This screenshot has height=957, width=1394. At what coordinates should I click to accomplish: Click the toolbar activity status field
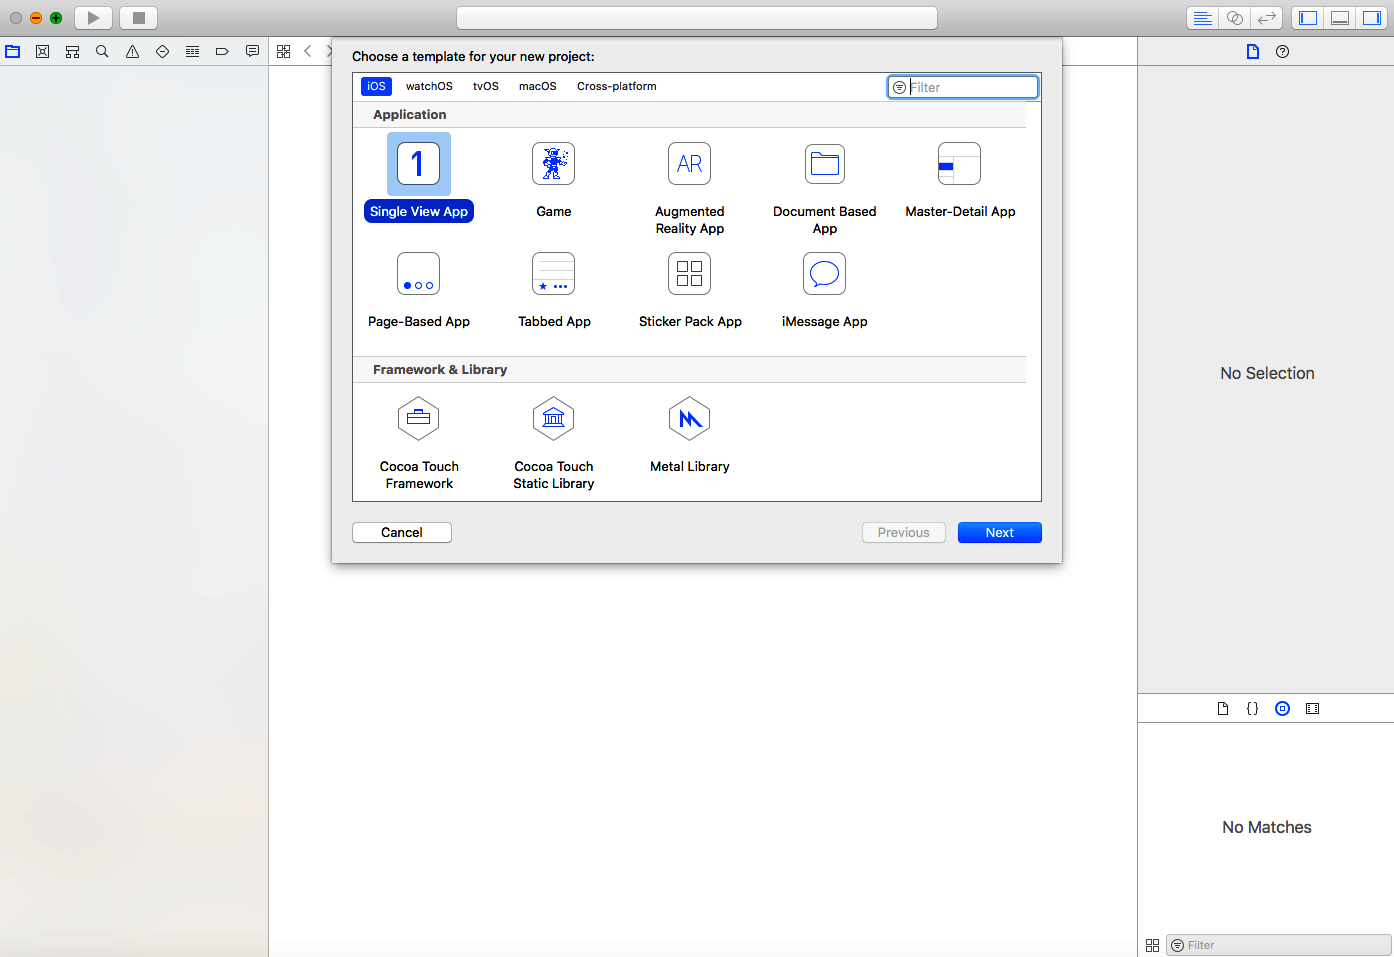pos(697,18)
